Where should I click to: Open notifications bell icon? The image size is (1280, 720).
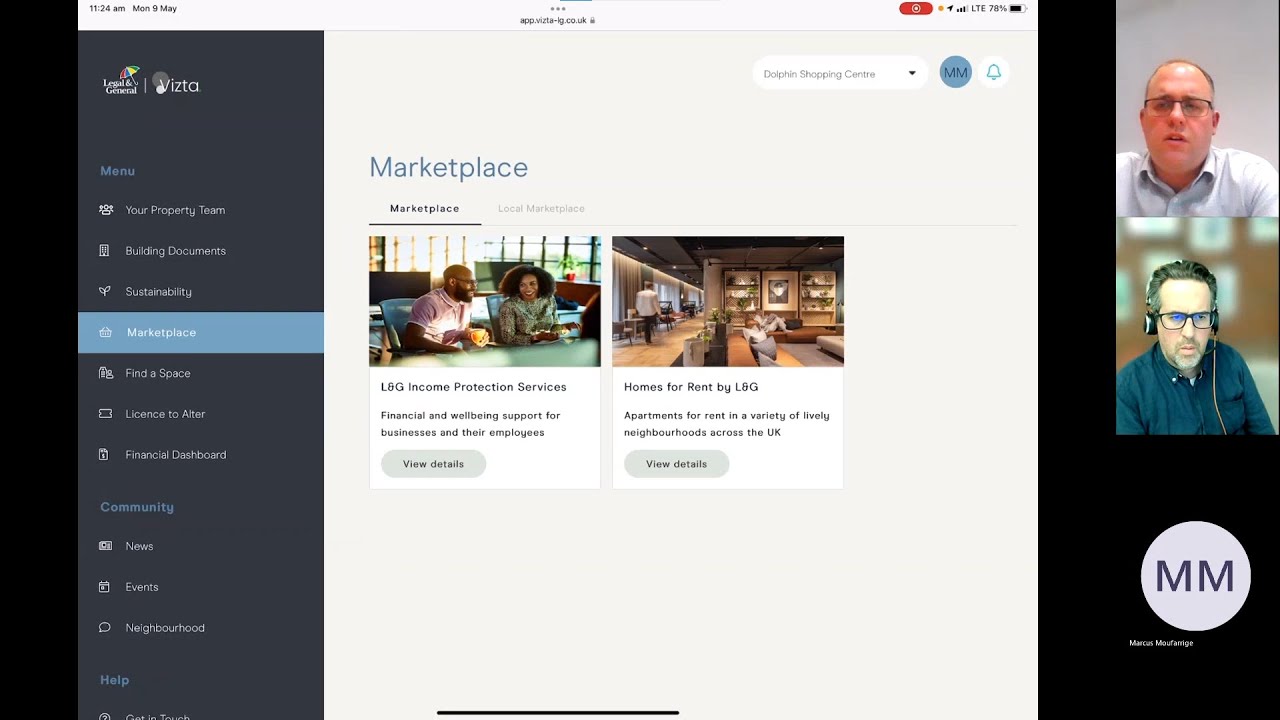click(994, 72)
